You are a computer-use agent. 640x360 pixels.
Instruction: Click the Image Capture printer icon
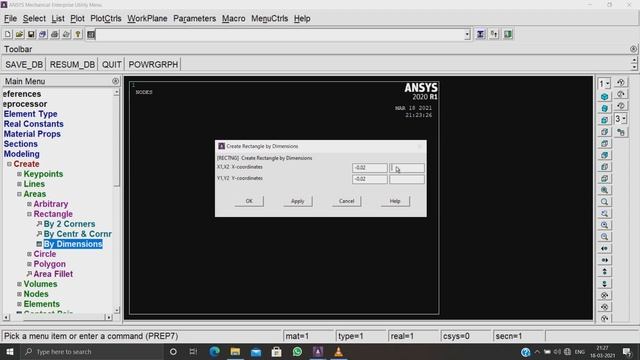[x=54, y=34]
